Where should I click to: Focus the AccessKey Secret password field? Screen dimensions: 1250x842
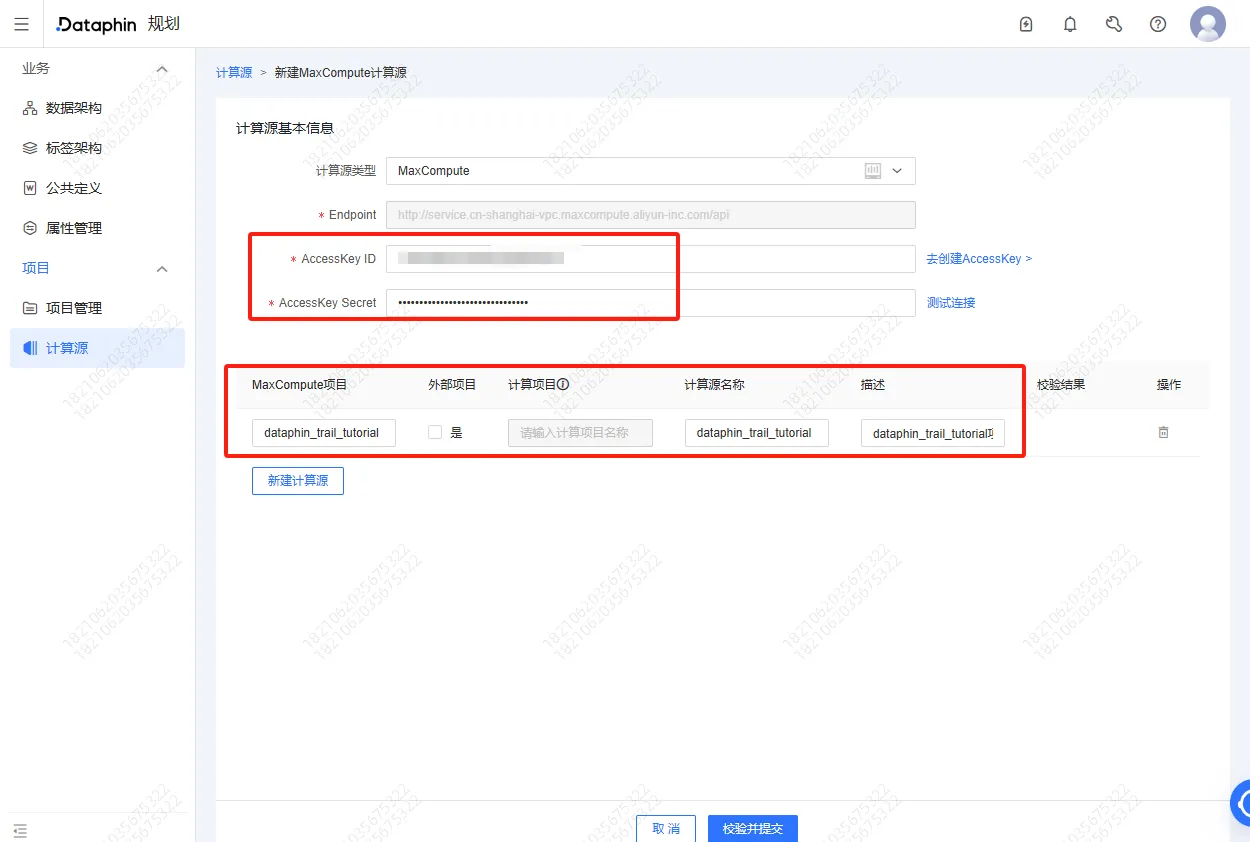(x=650, y=303)
